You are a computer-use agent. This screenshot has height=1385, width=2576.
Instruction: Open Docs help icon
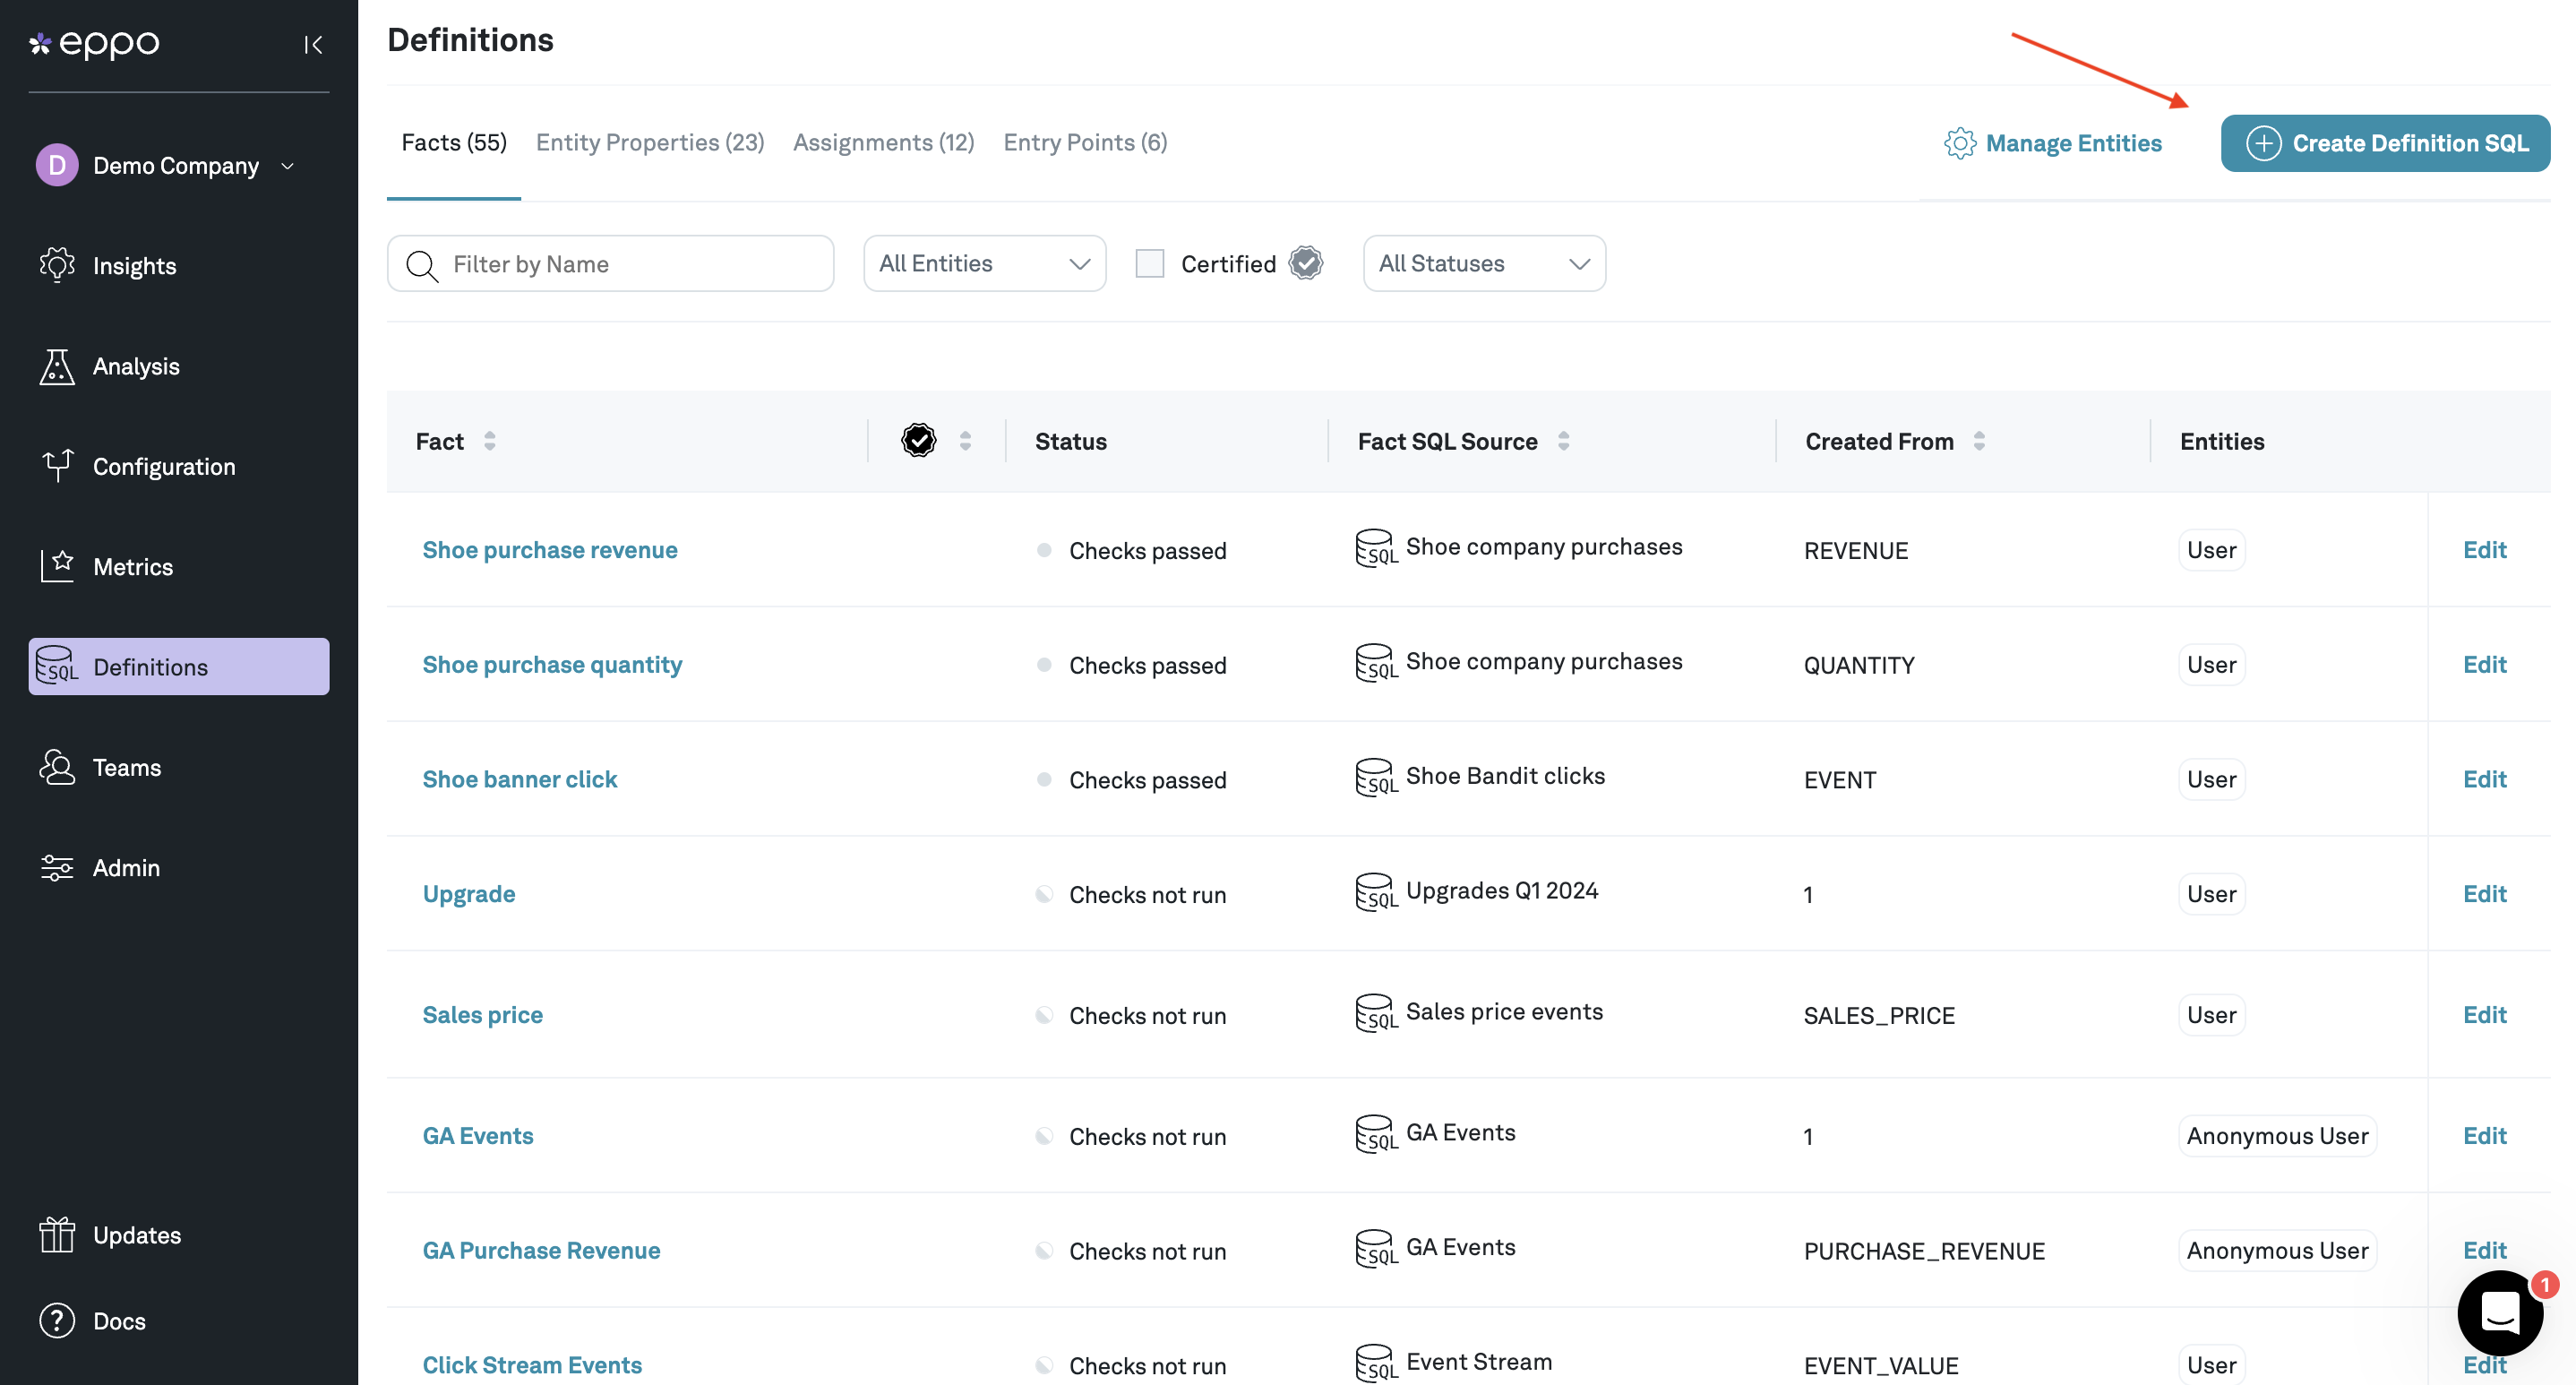(57, 1320)
